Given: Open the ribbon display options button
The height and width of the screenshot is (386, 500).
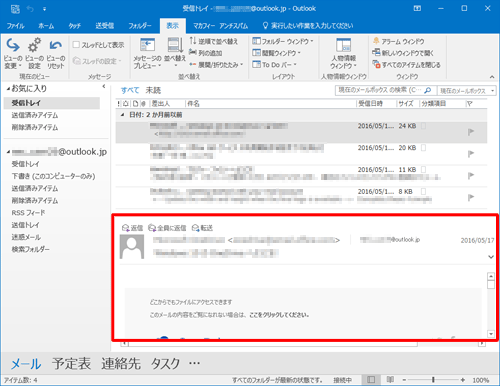Looking at the screenshot, I should [x=417, y=8].
